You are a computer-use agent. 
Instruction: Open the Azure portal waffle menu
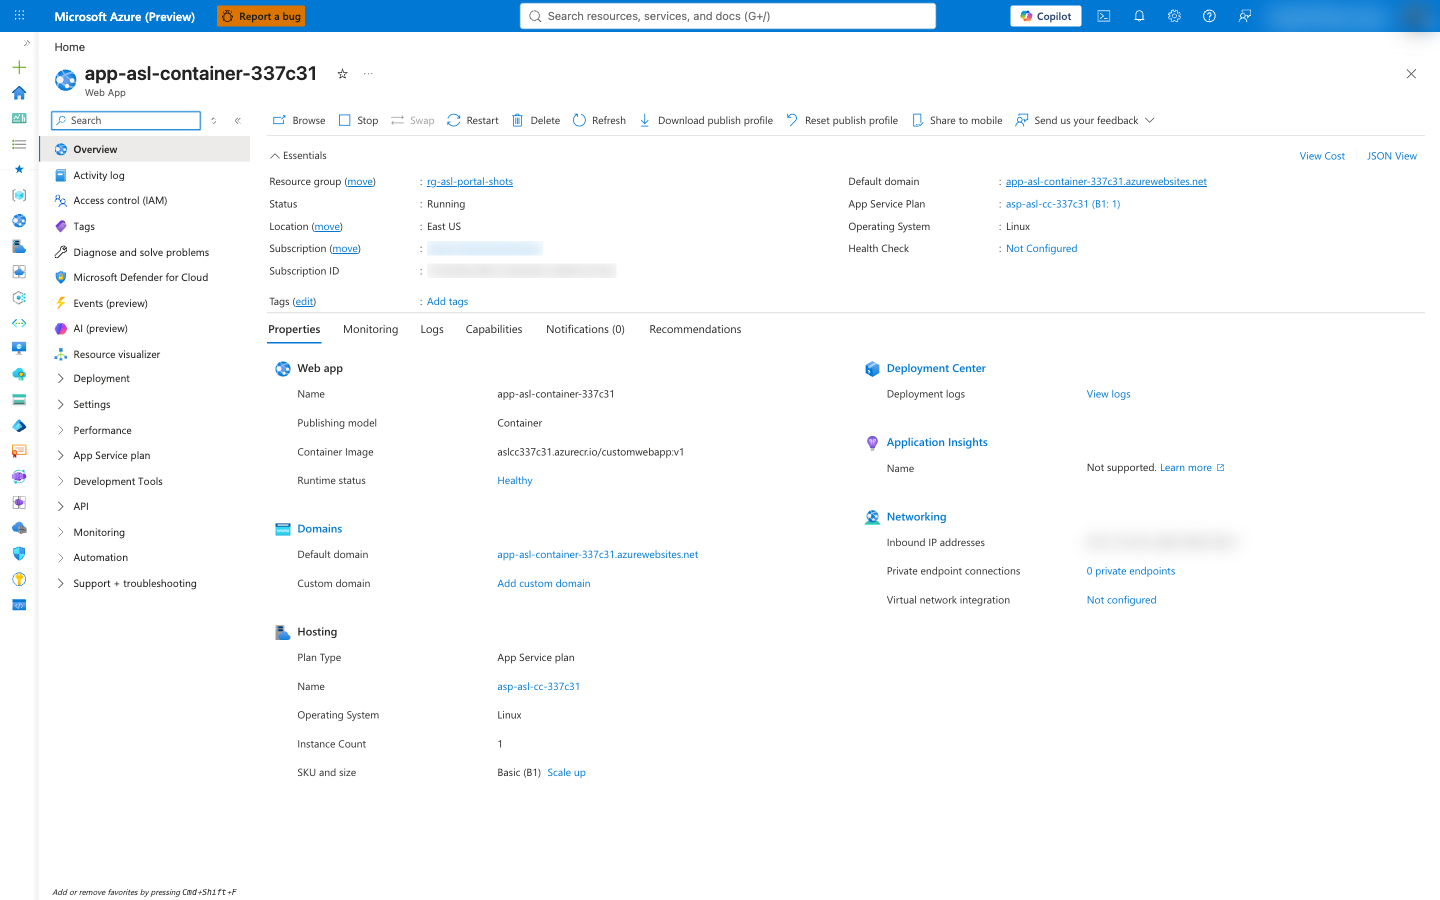click(x=19, y=16)
